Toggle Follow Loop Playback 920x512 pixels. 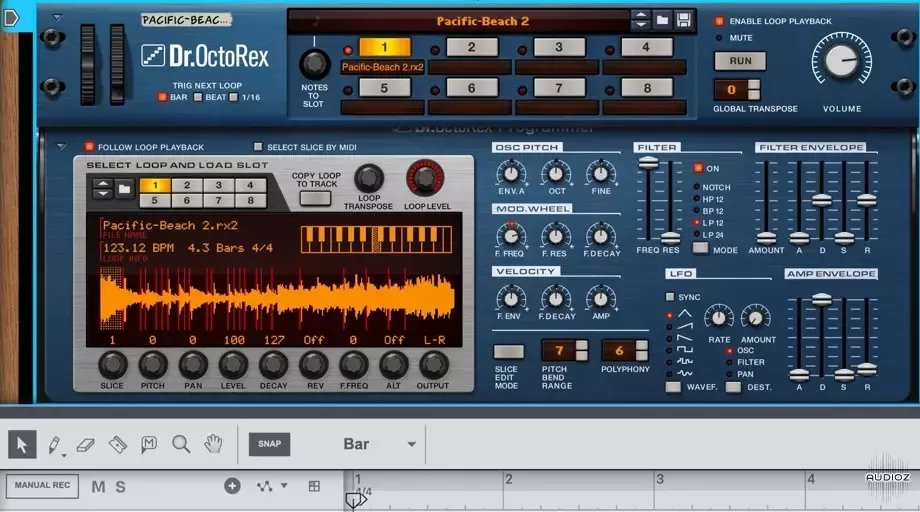click(89, 147)
